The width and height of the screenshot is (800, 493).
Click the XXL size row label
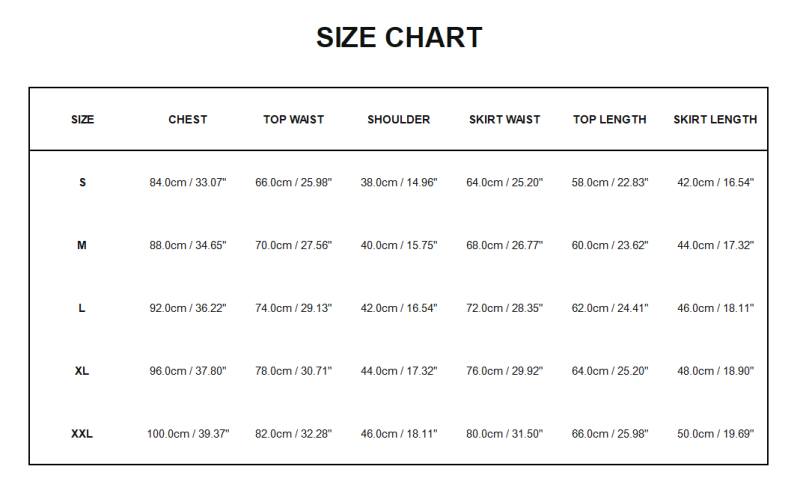tap(83, 434)
